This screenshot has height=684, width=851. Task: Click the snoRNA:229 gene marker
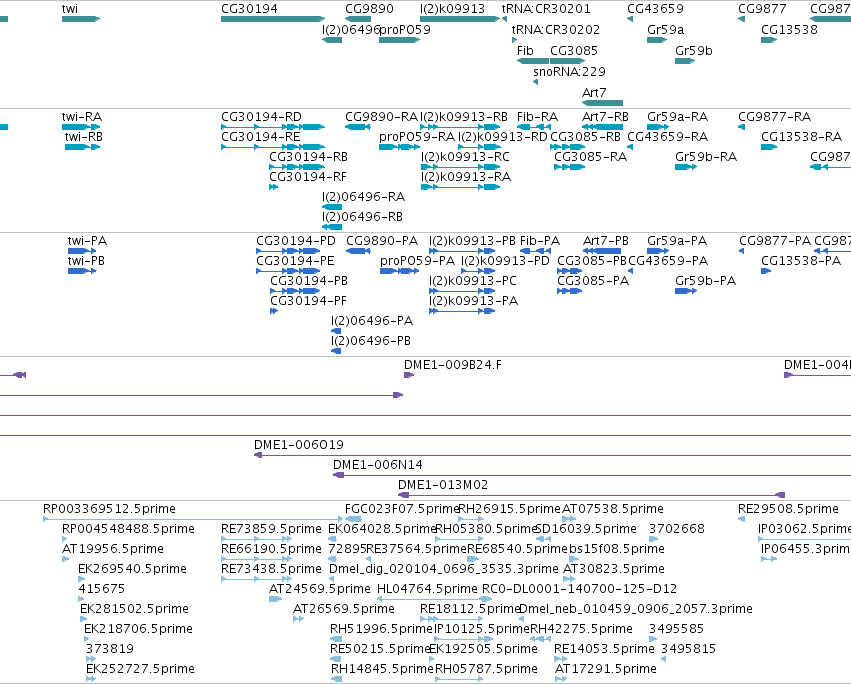pos(536,82)
